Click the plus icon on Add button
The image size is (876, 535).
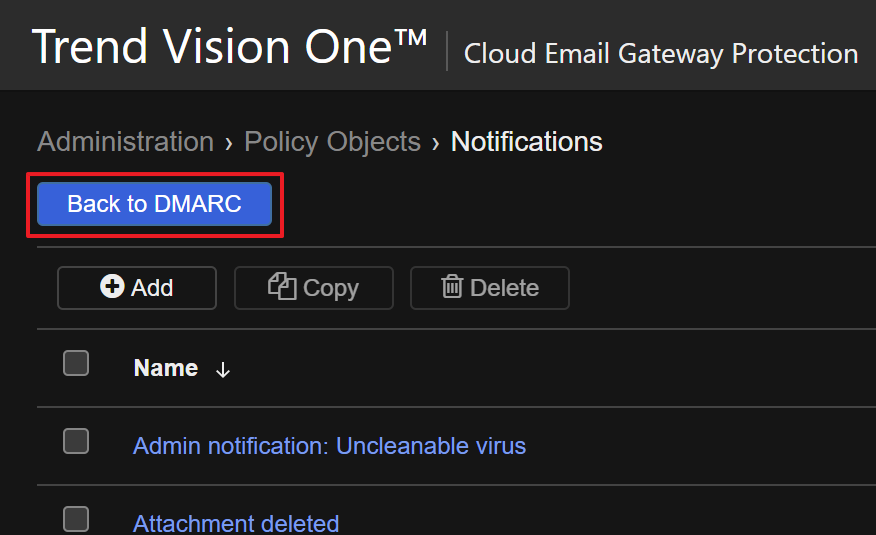[x=113, y=287]
